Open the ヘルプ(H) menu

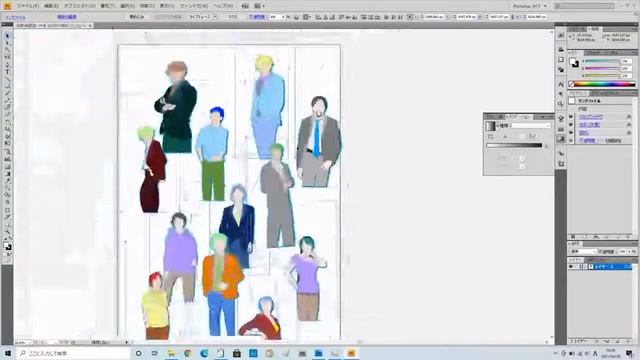coord(223,6)
